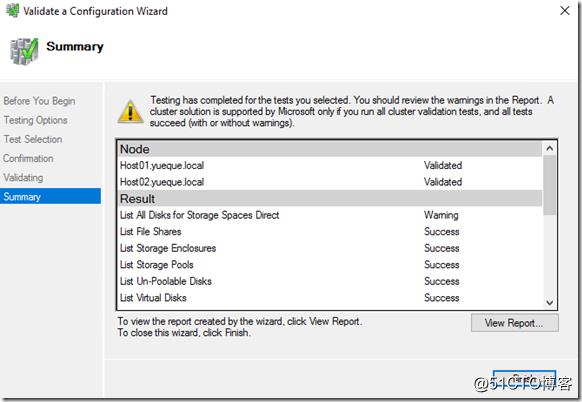582x402 pixels.
Task: Select the Host02.yueque.local node row
Action: click(x=330, y=182)
